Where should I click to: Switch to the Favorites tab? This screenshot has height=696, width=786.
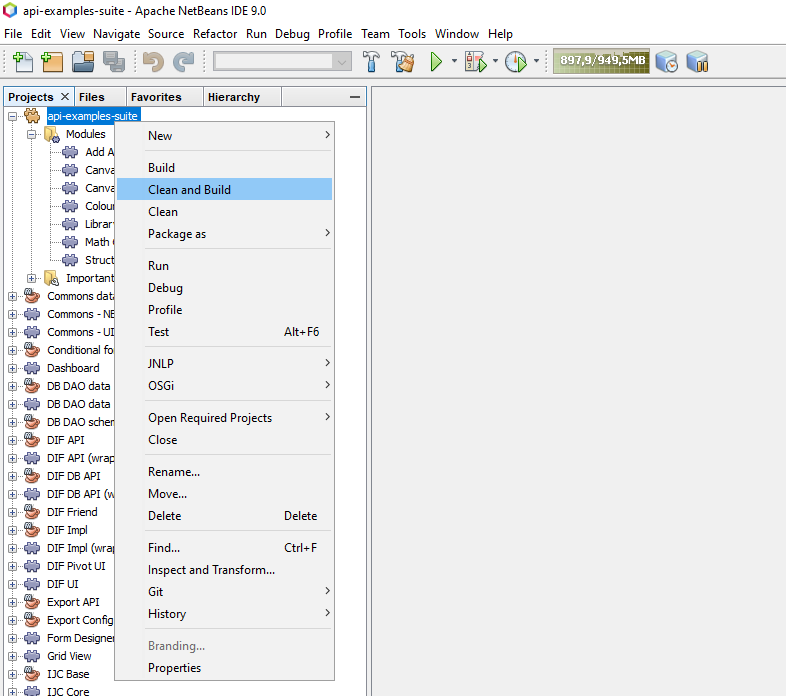[x=156, y=97]
